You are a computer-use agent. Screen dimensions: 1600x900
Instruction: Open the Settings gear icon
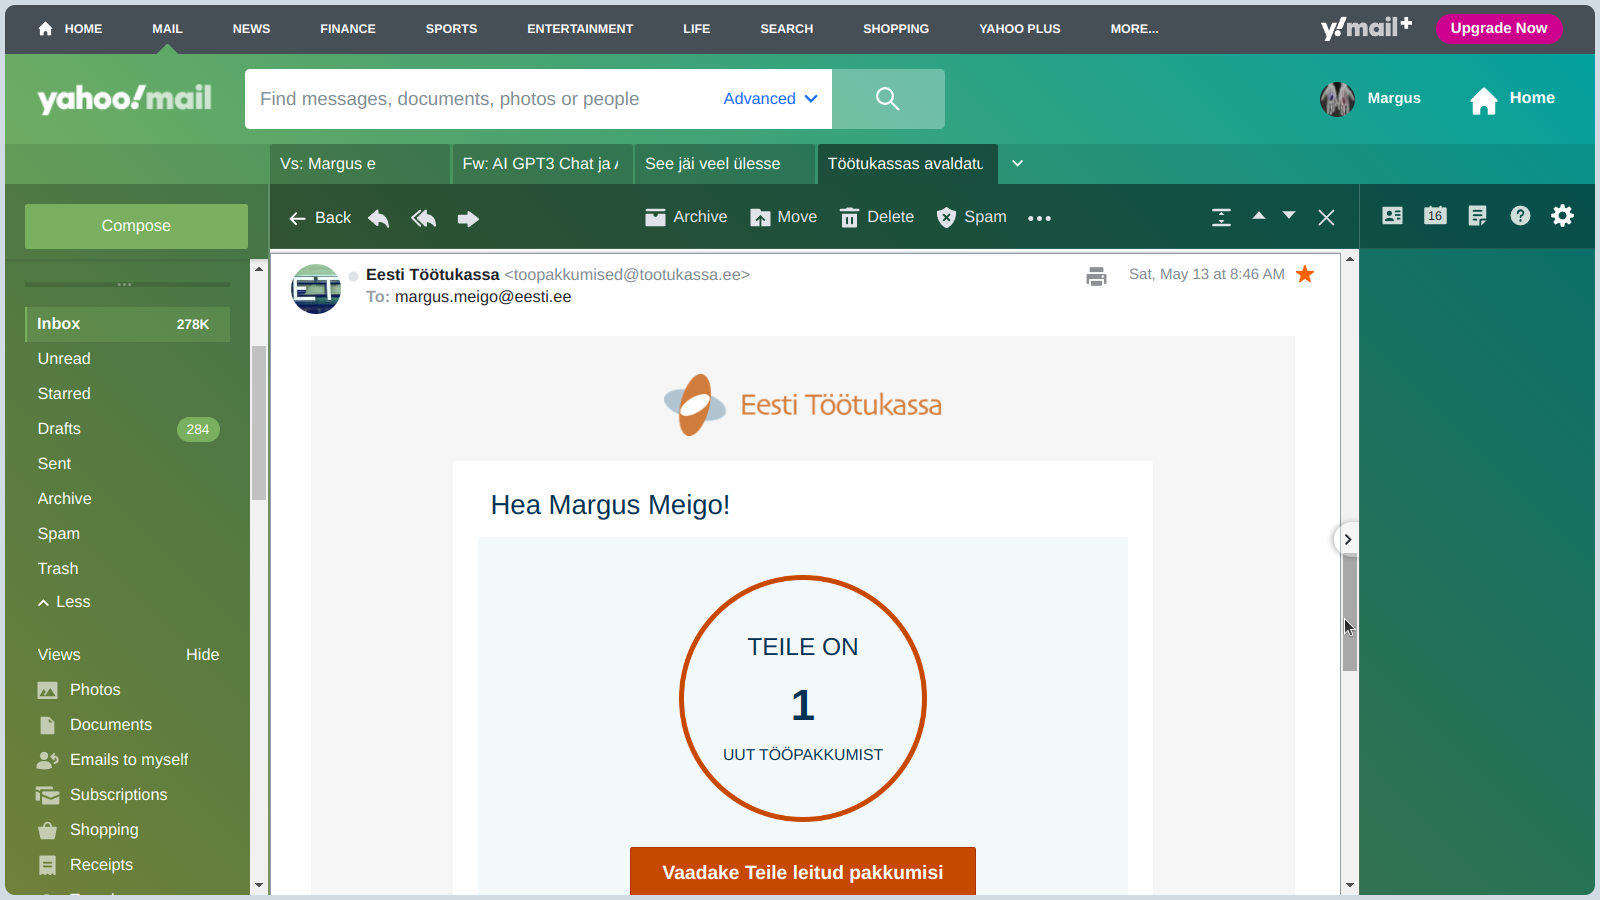click(1562, 216)
